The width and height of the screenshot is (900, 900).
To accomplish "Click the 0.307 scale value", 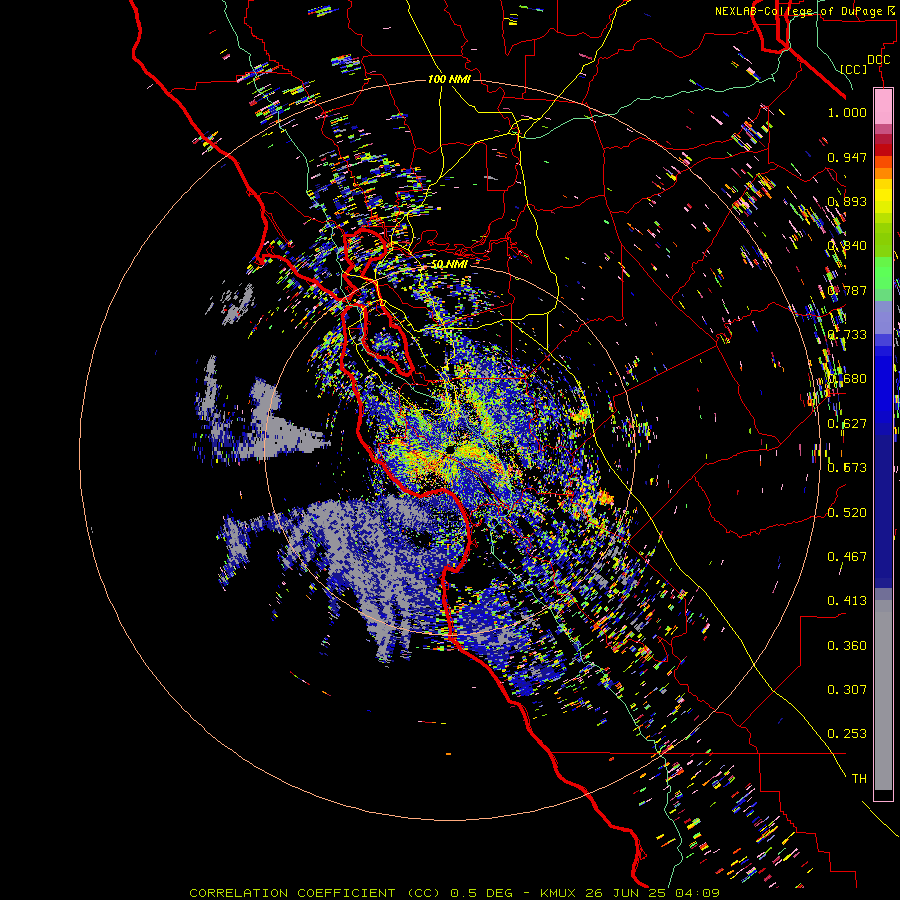I will [847, 689].
